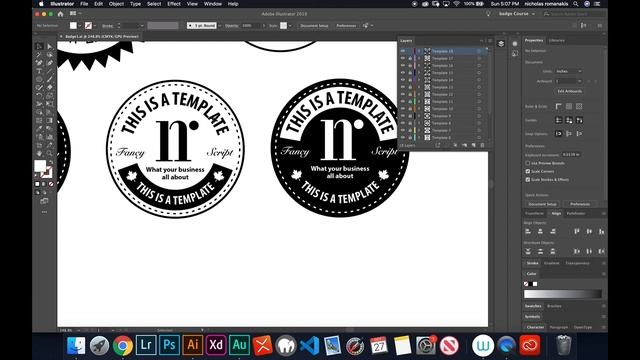Click Preferences in Quick Actions
Screen dimensions: 640x360
point(580,204)
